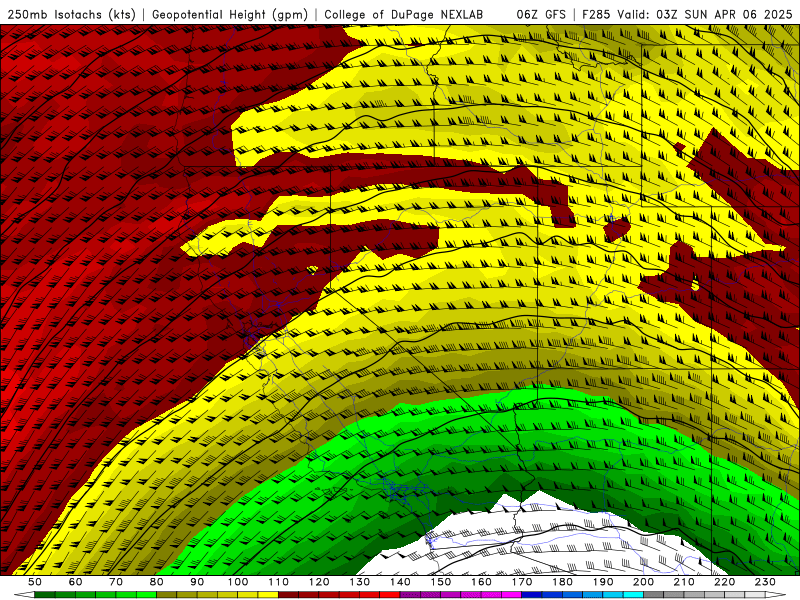
Task: Pick the bright yellow swatch just left of 110
Action: click(x=268, y=594)
